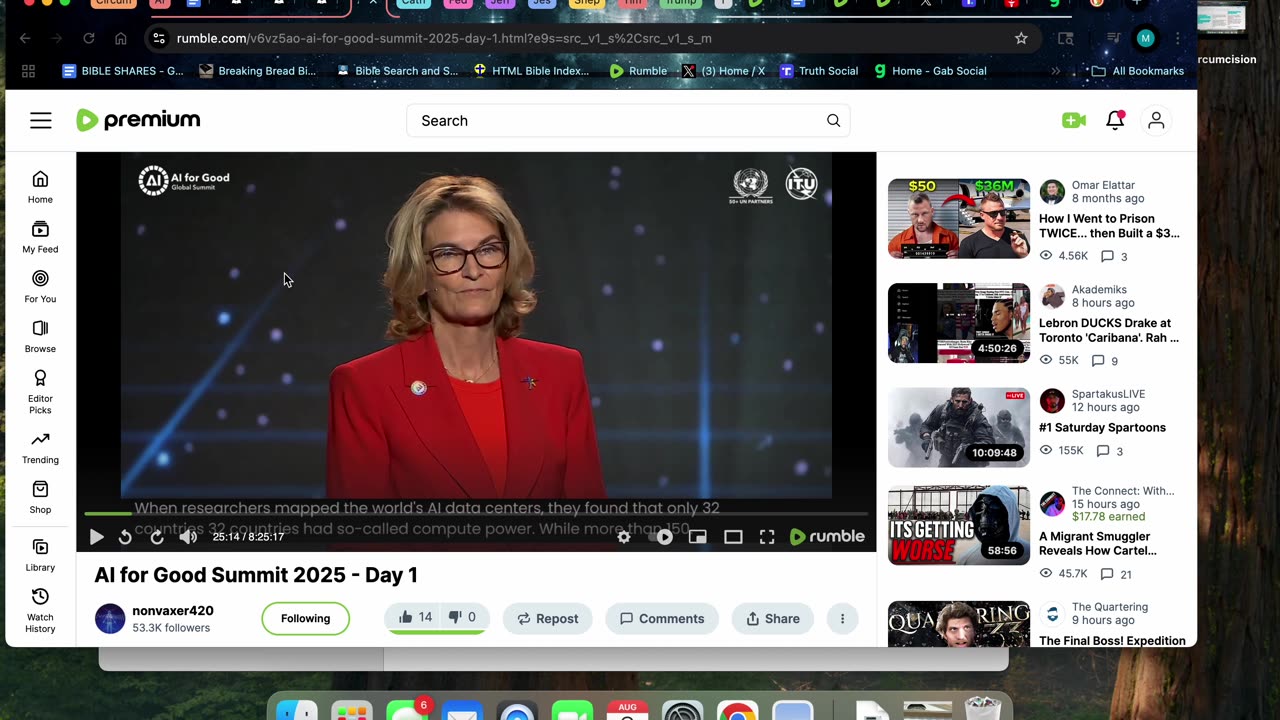Viewport: 1280px width, 720px height.
Task: Bookmark this page with the star
Action: tap(1021, 38)
